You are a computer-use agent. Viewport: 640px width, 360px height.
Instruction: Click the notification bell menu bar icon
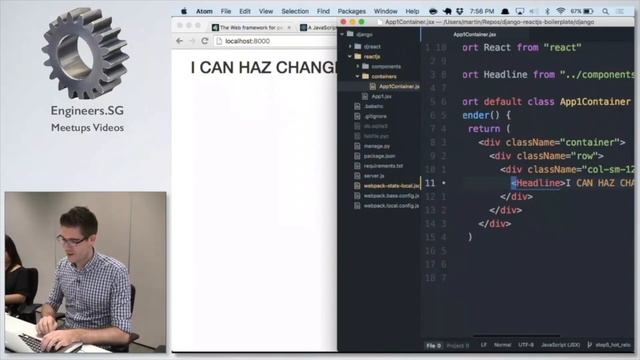point(505,11)
